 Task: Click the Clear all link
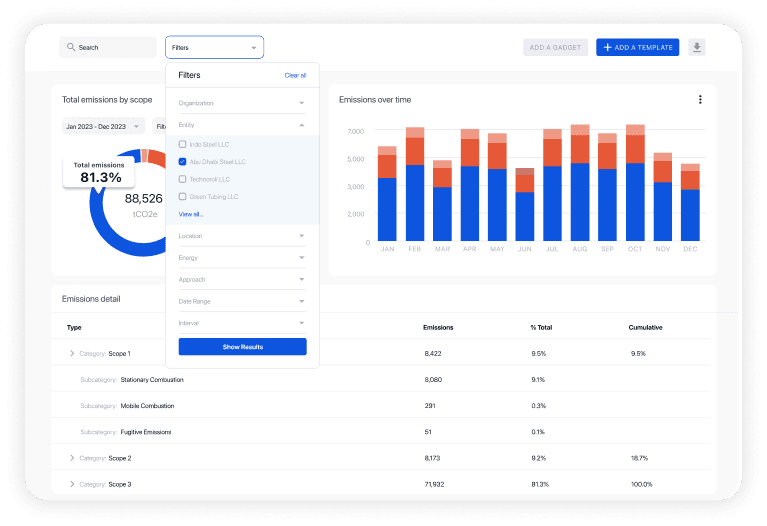pyautogui.click(x=295, y=75)
